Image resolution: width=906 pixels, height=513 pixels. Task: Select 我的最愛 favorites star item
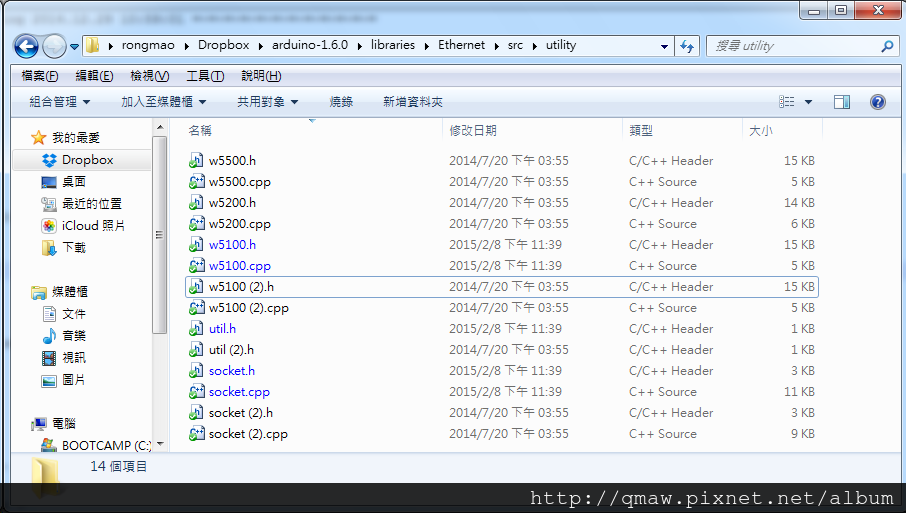65,137
